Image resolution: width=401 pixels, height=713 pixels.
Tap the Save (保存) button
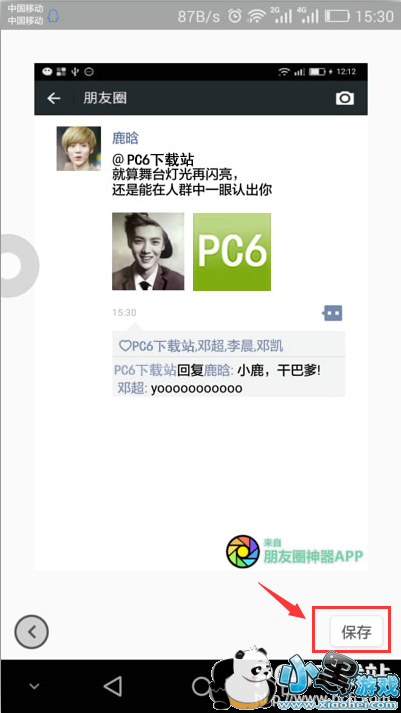(356, 632)
